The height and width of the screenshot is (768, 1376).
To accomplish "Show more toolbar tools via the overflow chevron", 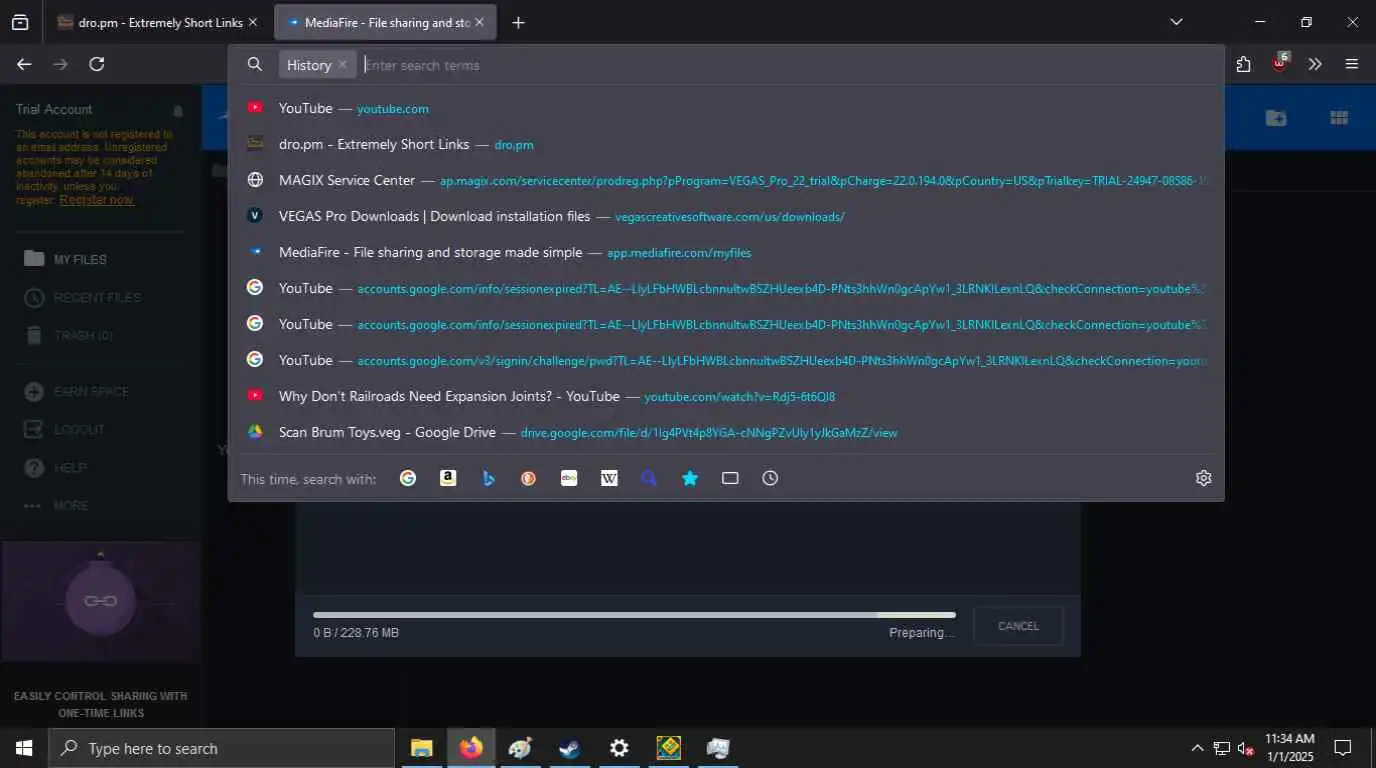I will click(1315, 64).
